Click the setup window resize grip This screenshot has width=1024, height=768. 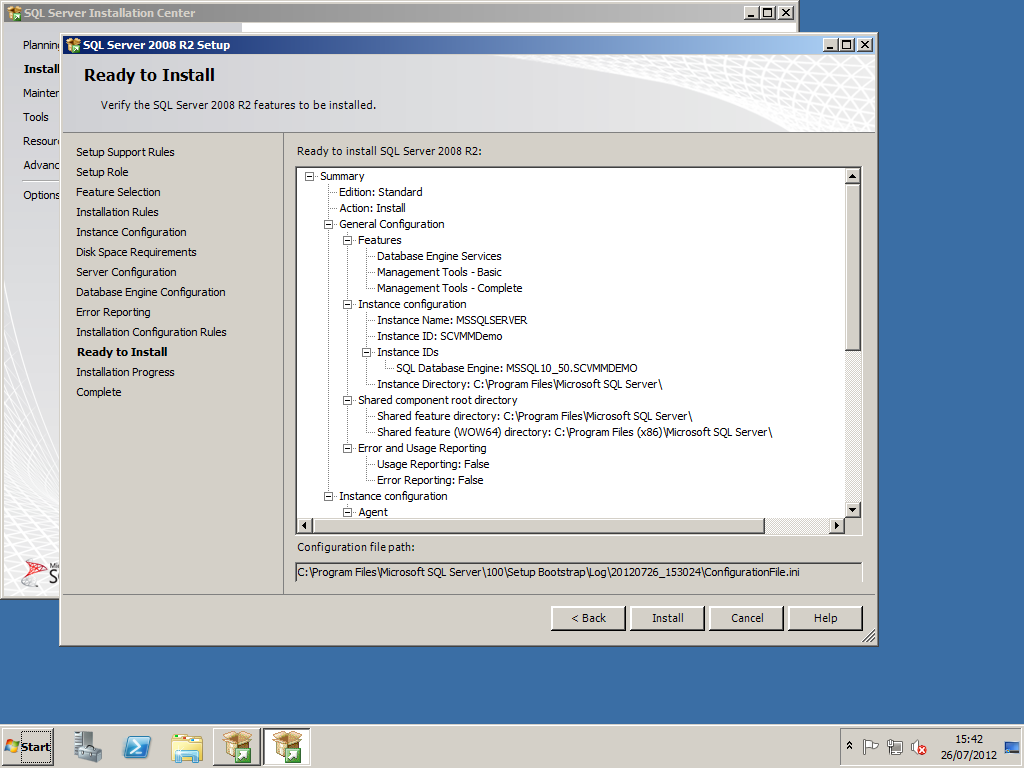(x=869, y=637)
